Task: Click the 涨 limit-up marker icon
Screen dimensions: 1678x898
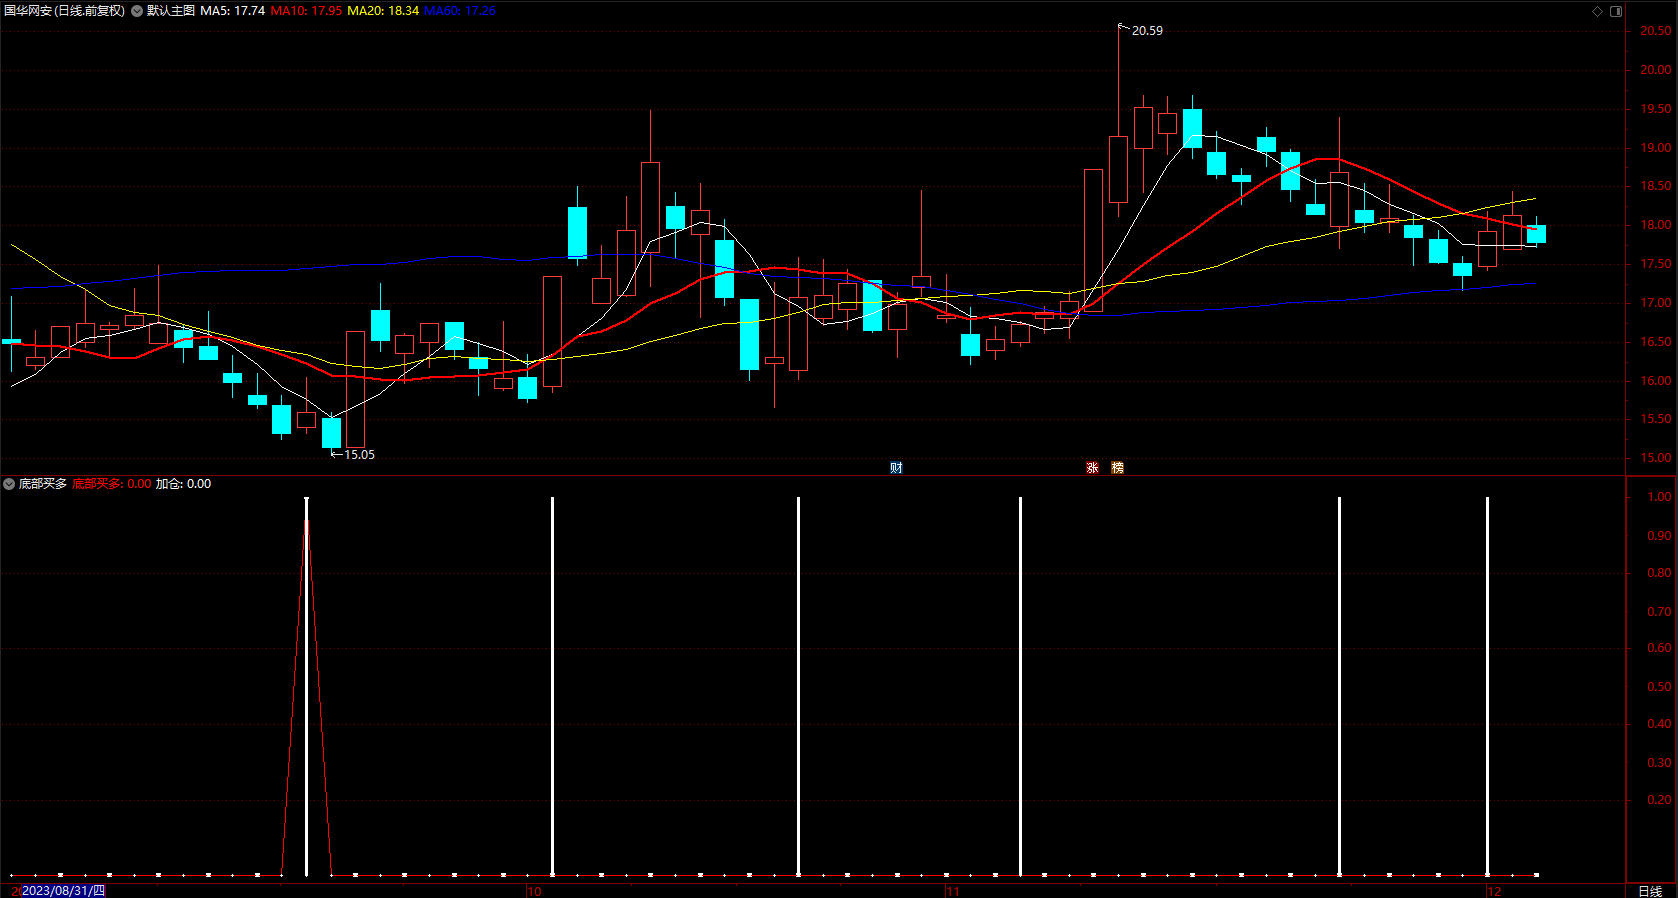Action: 1092,468
